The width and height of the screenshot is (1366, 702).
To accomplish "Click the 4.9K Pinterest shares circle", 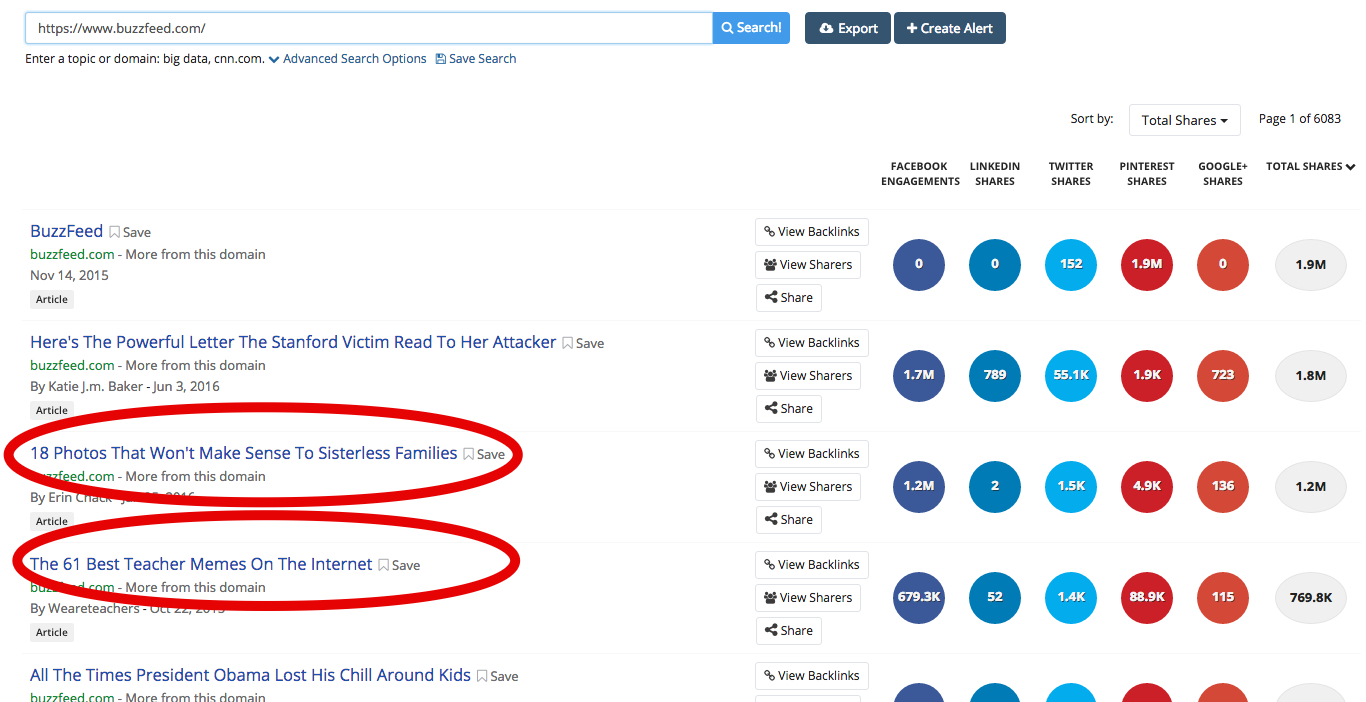I will [x=1147, y=487].
